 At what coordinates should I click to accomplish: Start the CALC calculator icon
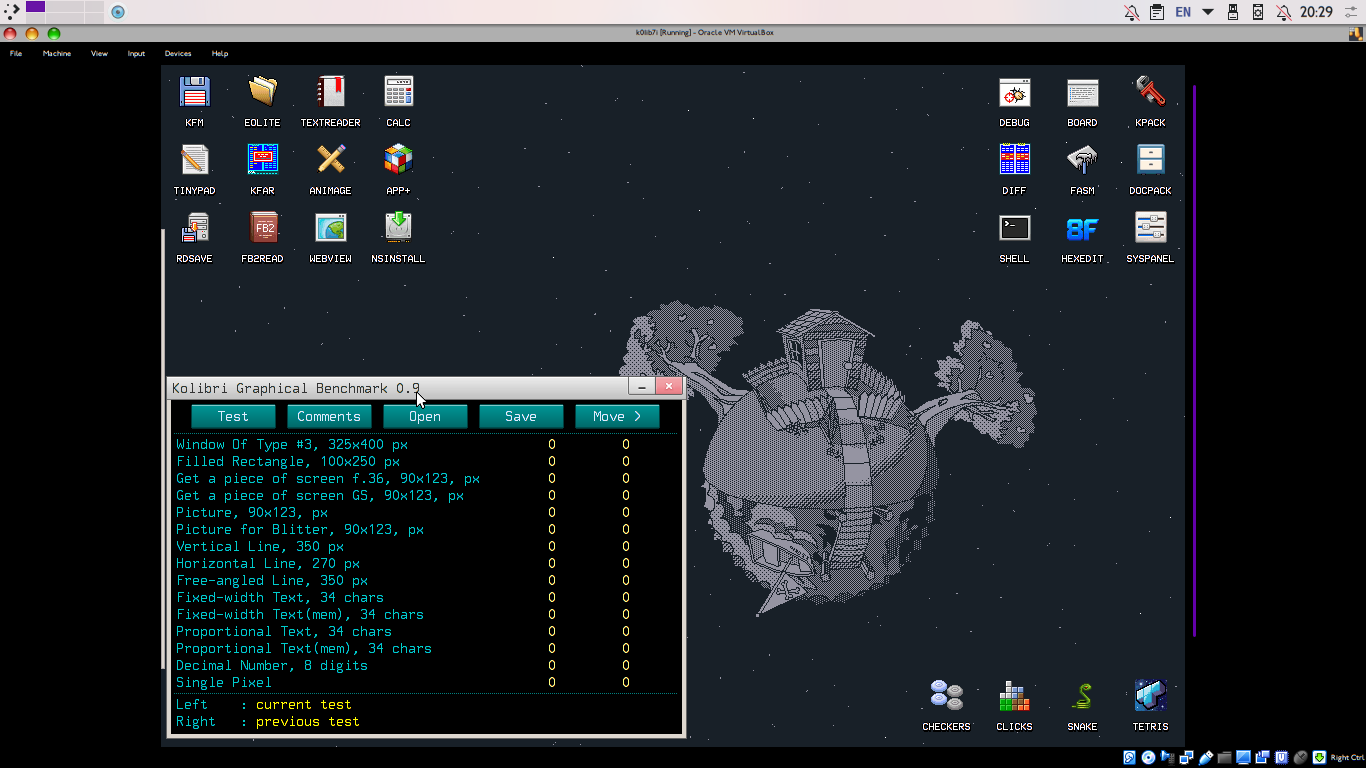(x=398, y=92)
